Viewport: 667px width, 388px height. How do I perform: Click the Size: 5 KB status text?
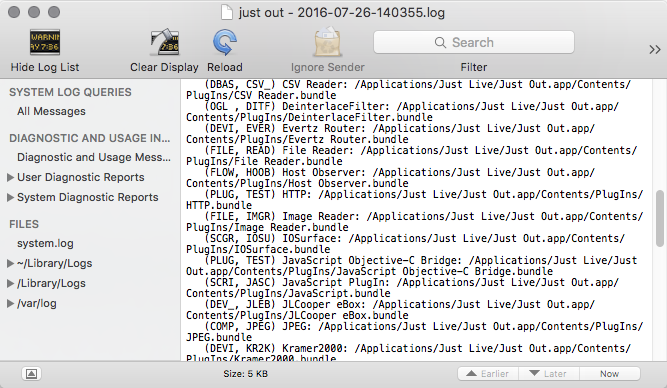pos(245,374)
